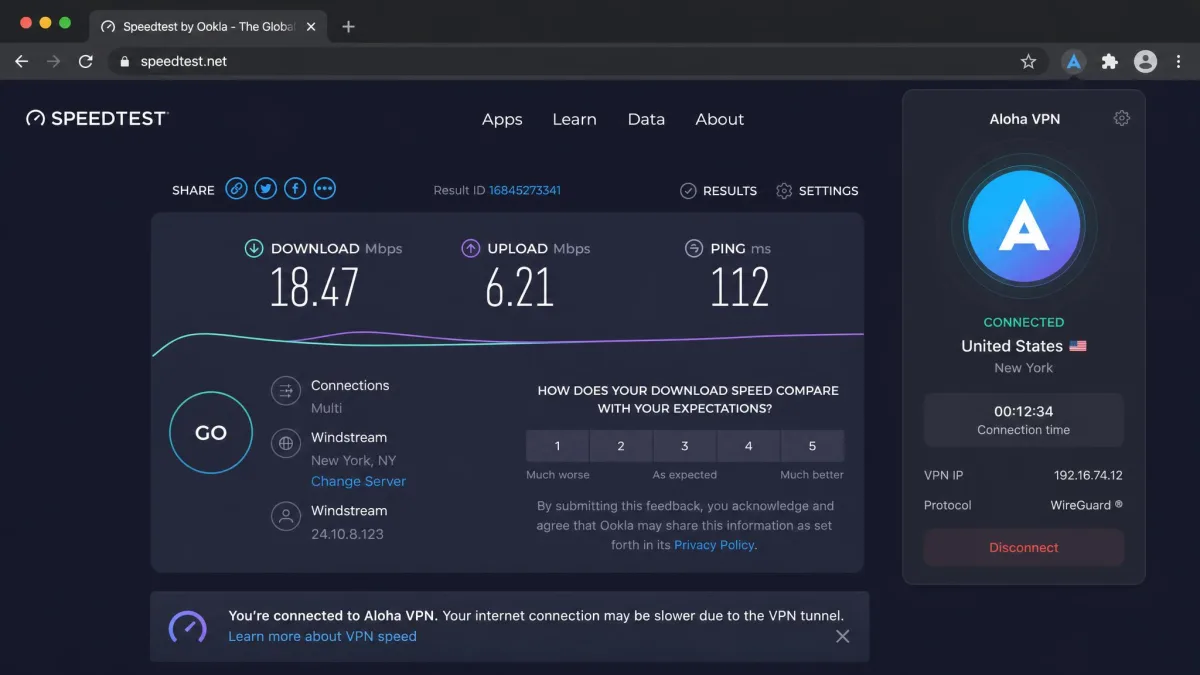The height and width of the screenshot is (675, 1200).
Task: Click the 112 ping value
Action: point(740,288)
